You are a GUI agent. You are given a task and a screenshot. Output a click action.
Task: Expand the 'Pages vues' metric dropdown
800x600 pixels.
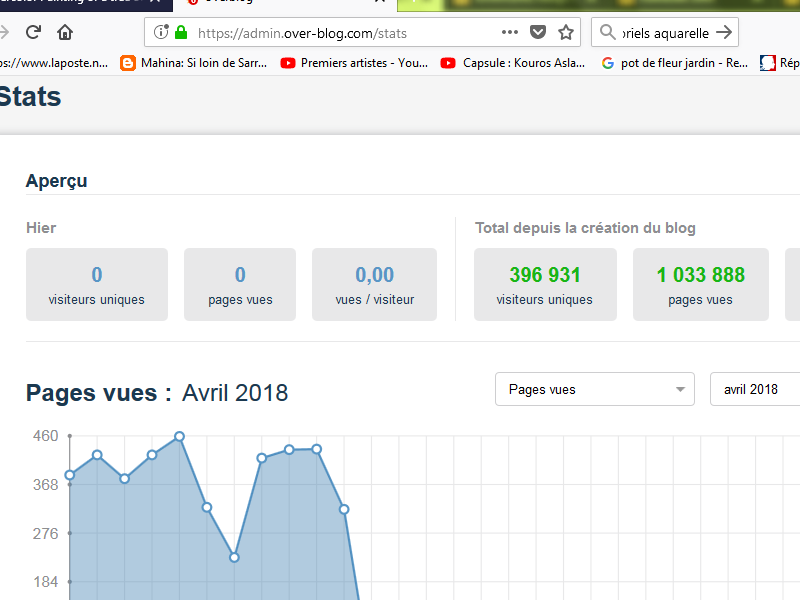(595, 389)
